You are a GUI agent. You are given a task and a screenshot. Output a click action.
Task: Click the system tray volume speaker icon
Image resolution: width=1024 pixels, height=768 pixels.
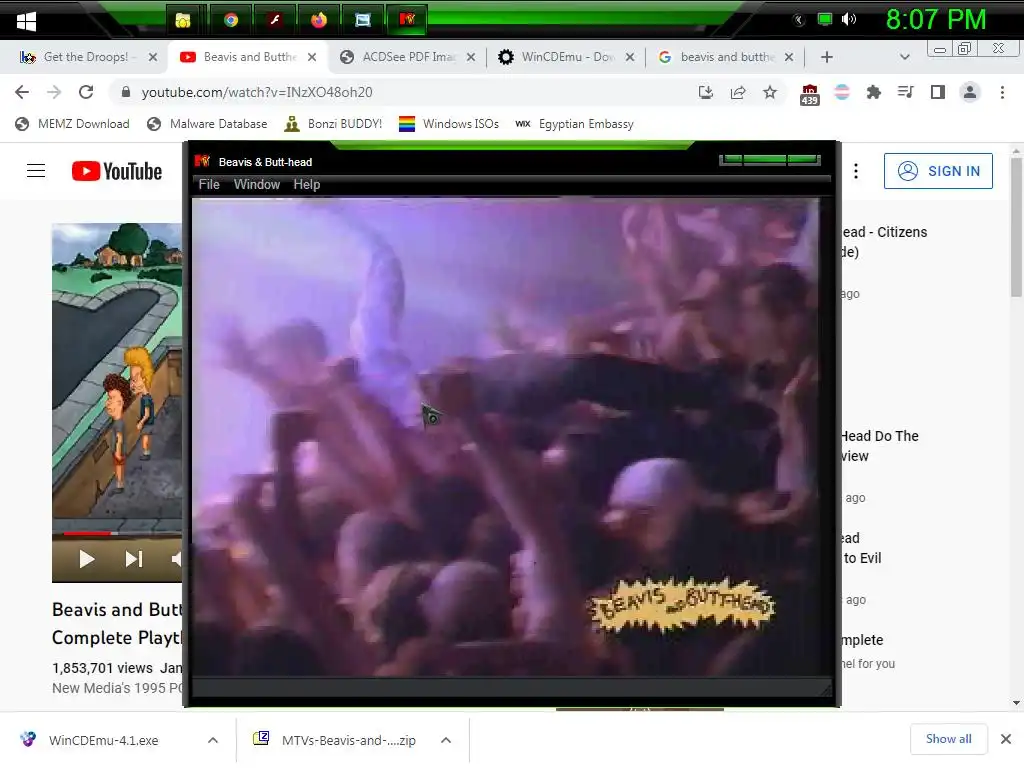coord(848,20)
